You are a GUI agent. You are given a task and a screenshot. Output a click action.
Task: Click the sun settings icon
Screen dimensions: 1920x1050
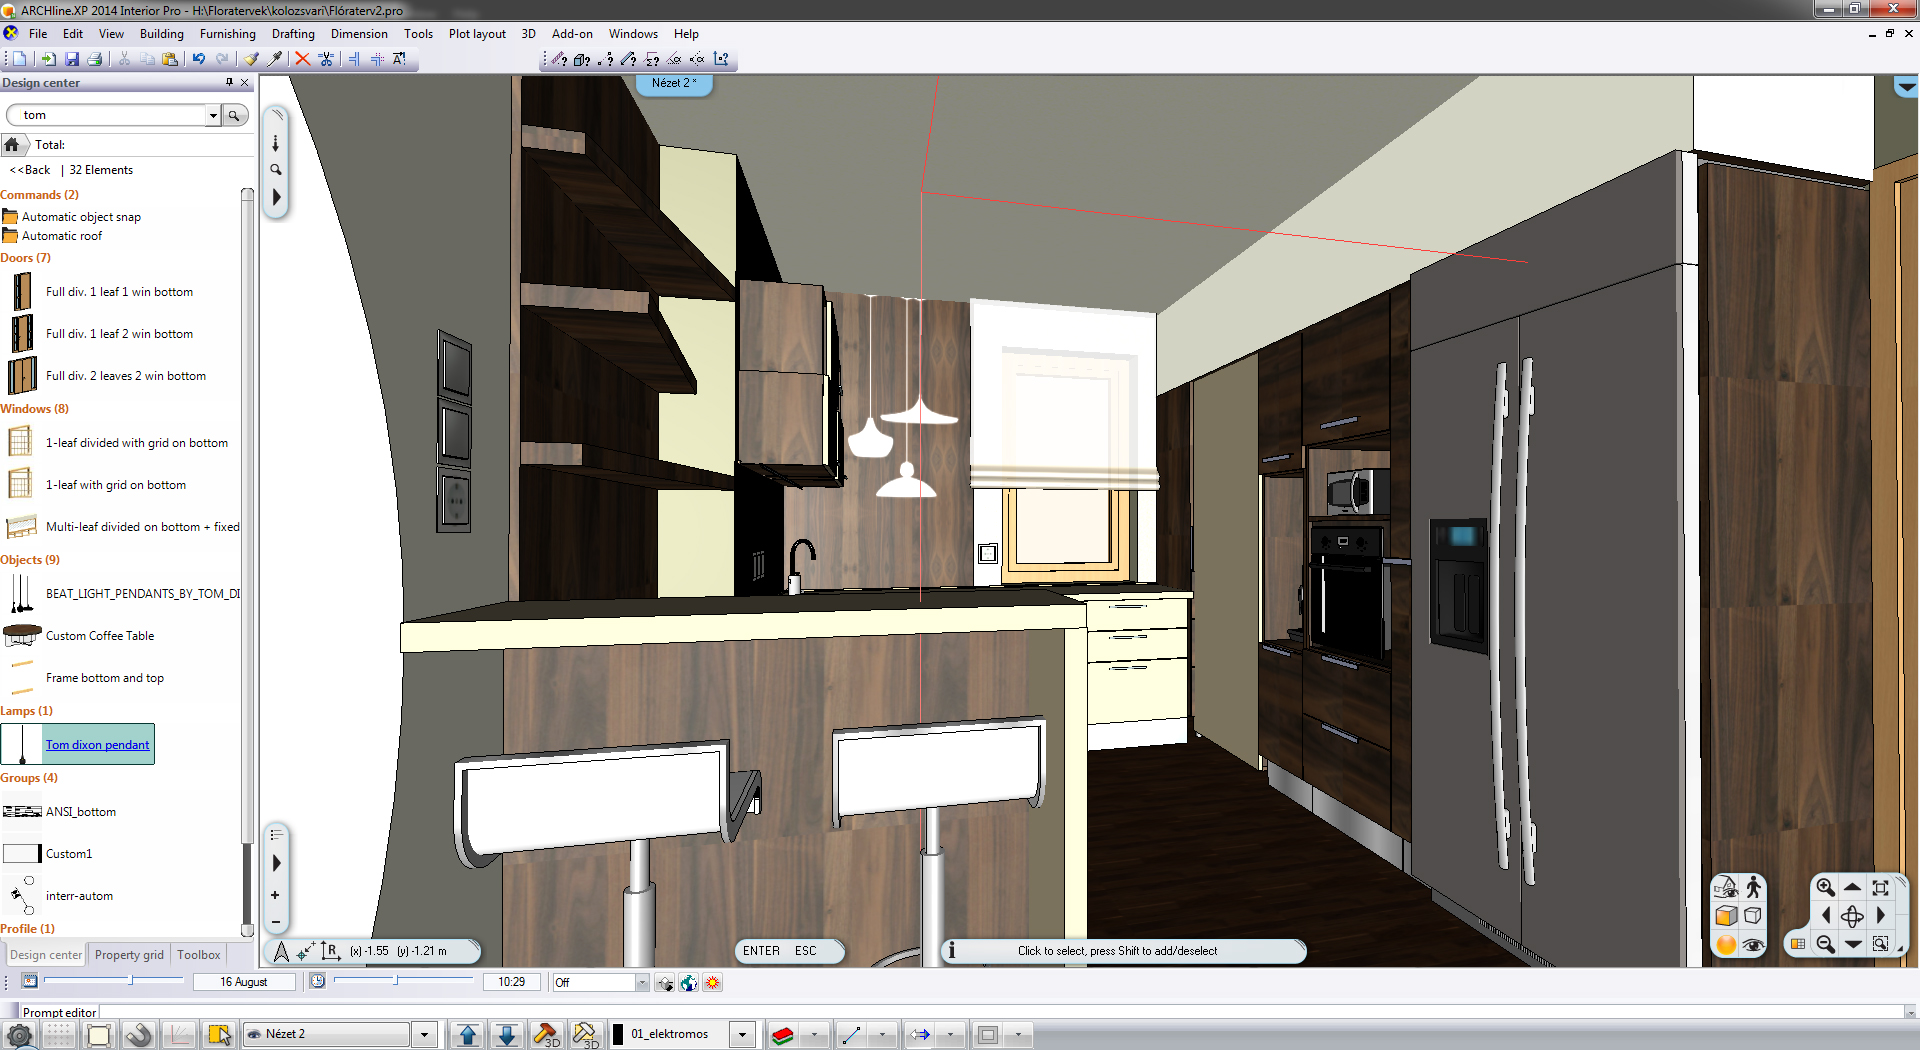click(712, 983)
